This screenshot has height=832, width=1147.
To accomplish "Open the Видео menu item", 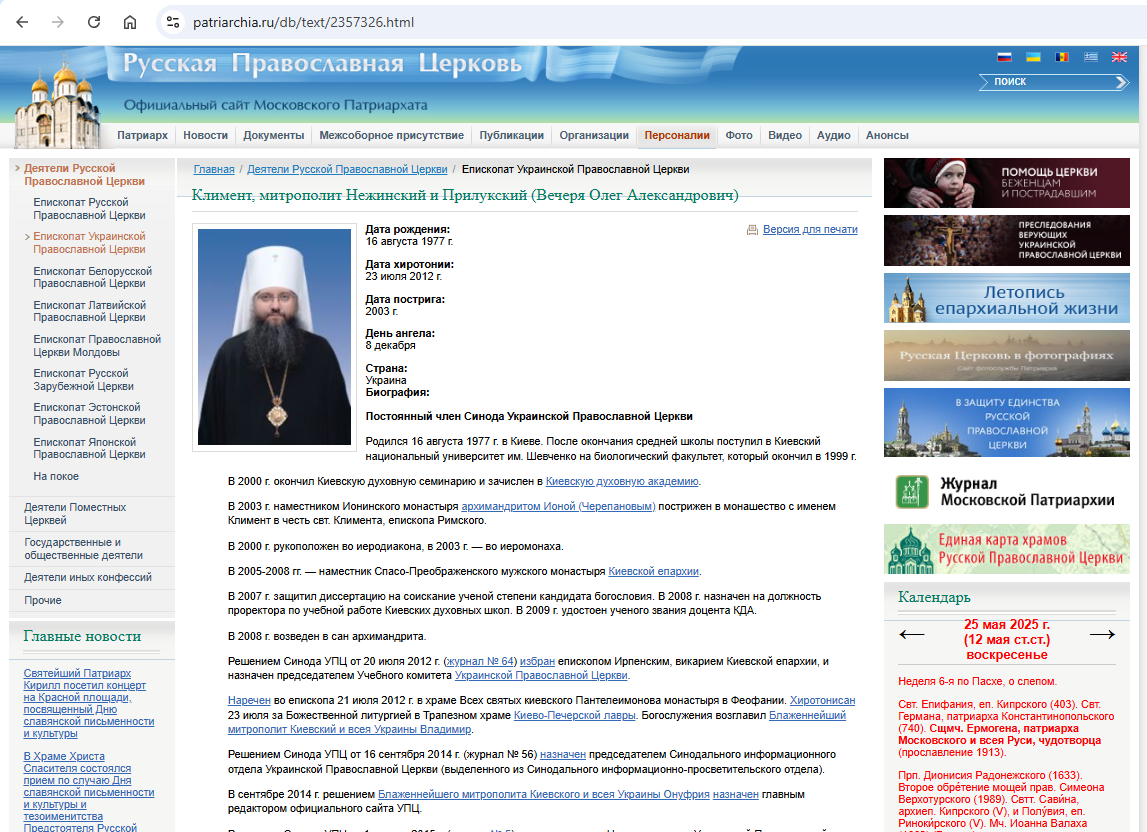I will coord(785,135).
